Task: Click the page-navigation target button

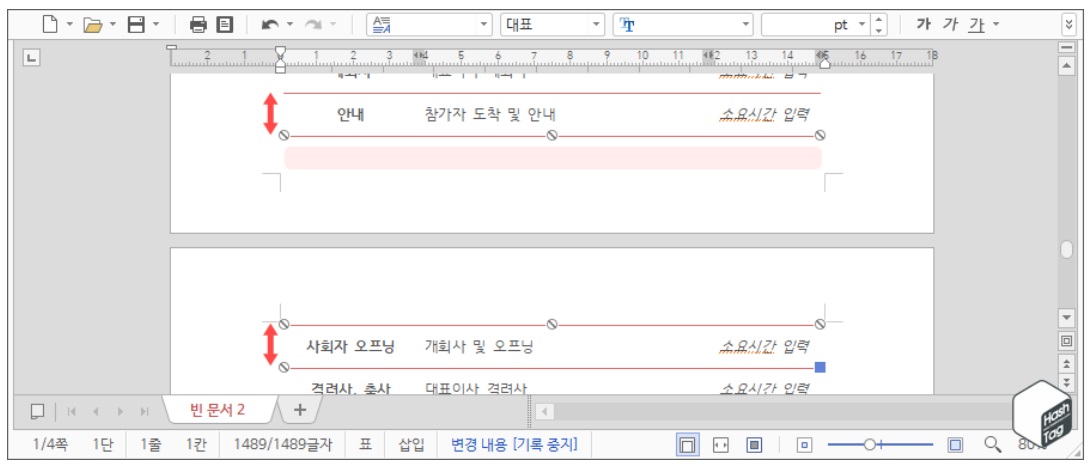Action: pos(1066,341)
